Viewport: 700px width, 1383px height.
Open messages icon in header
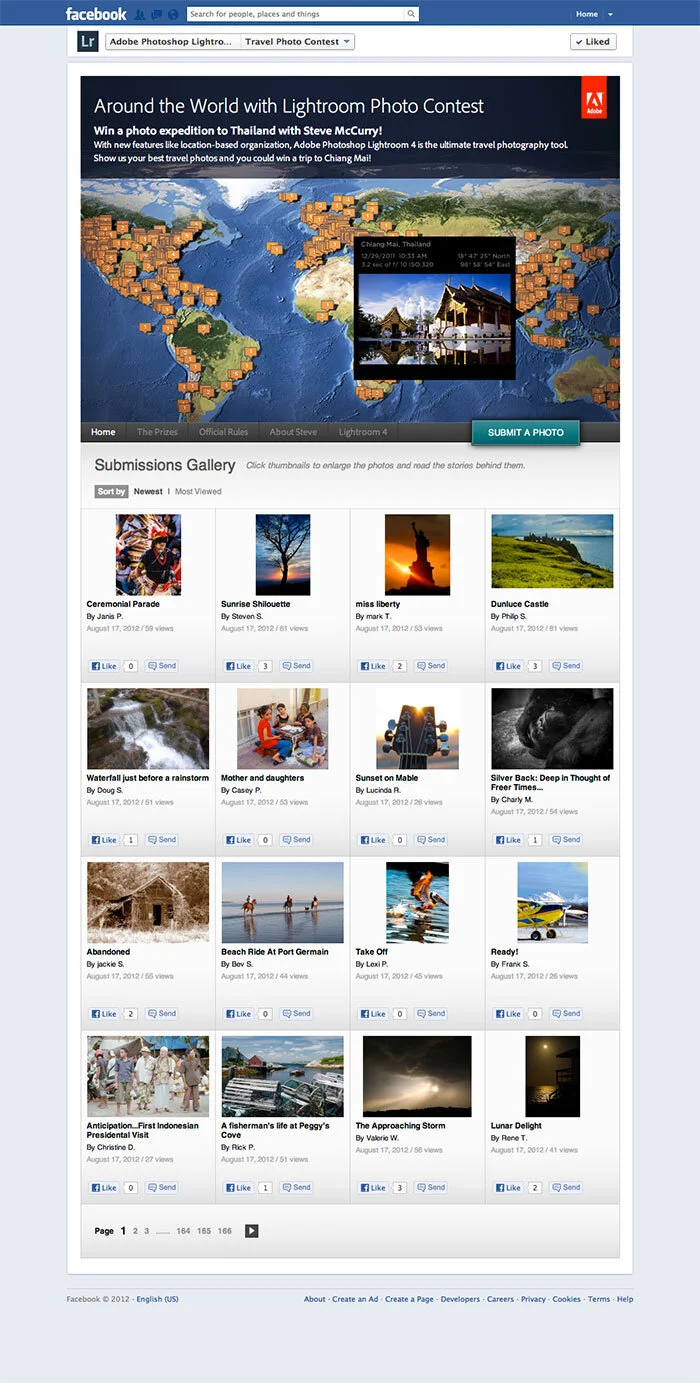coord(156,14)
